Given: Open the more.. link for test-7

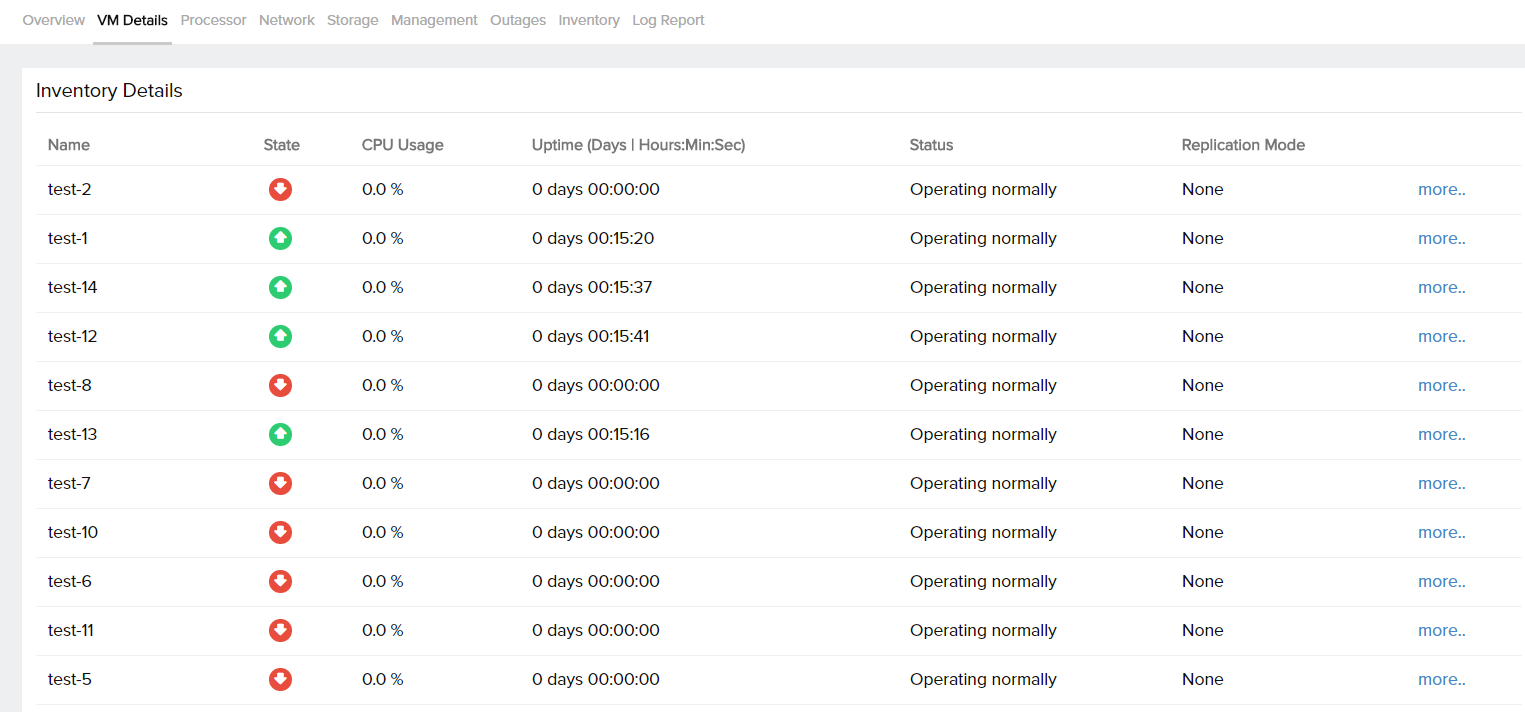Looking at the screenshot, I should [x=1441, y=483].
